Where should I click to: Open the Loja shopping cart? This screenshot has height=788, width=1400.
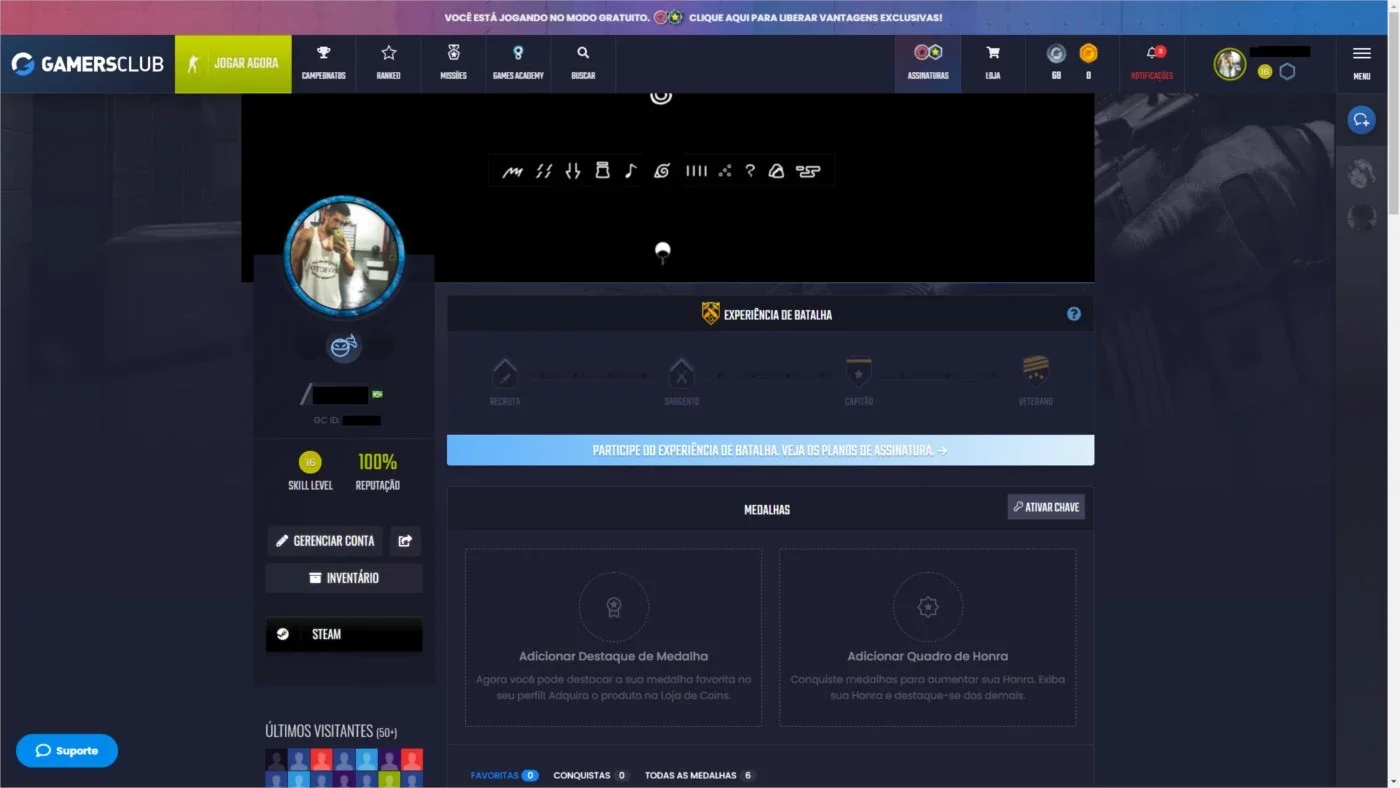(x=993, y=64)
